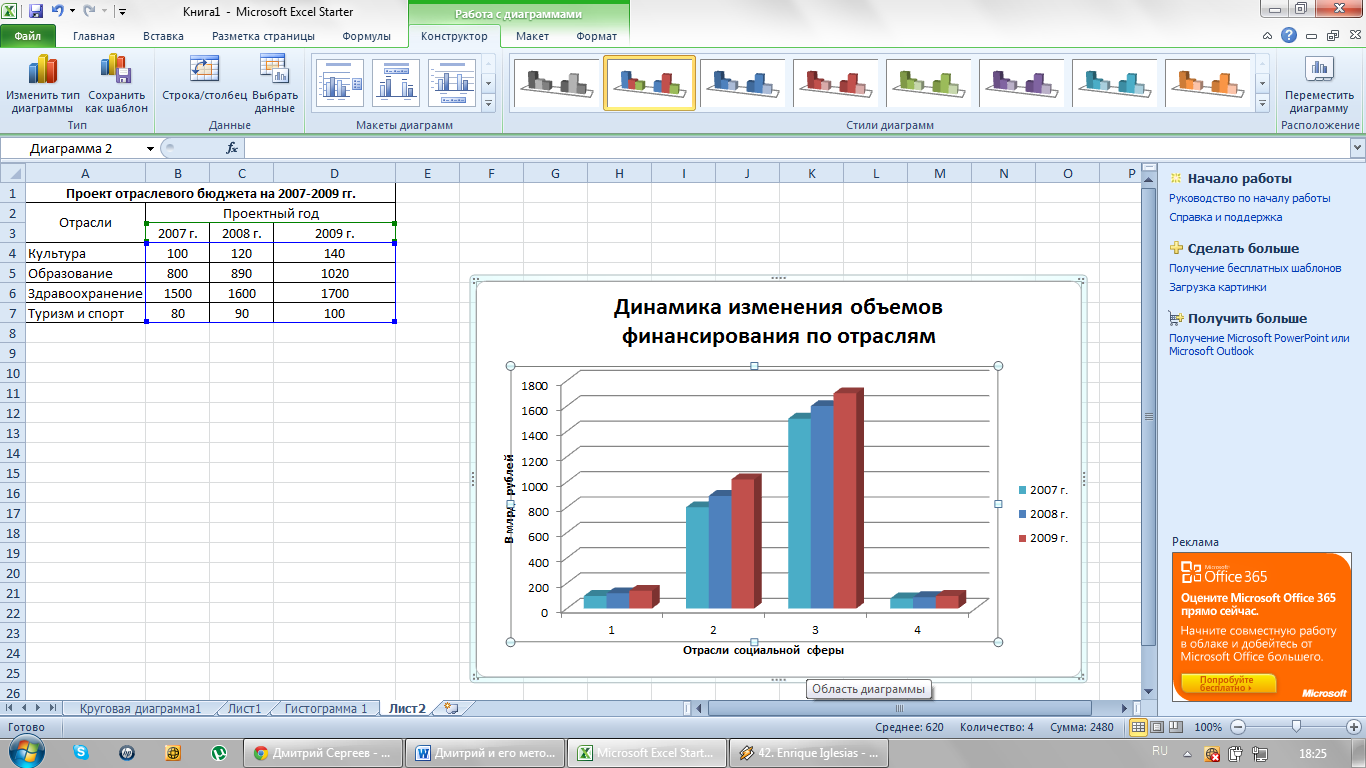Screen dimensions: 1366x768
Task: Open Справка и поддержка link
Action: [x=1225, y=217]
